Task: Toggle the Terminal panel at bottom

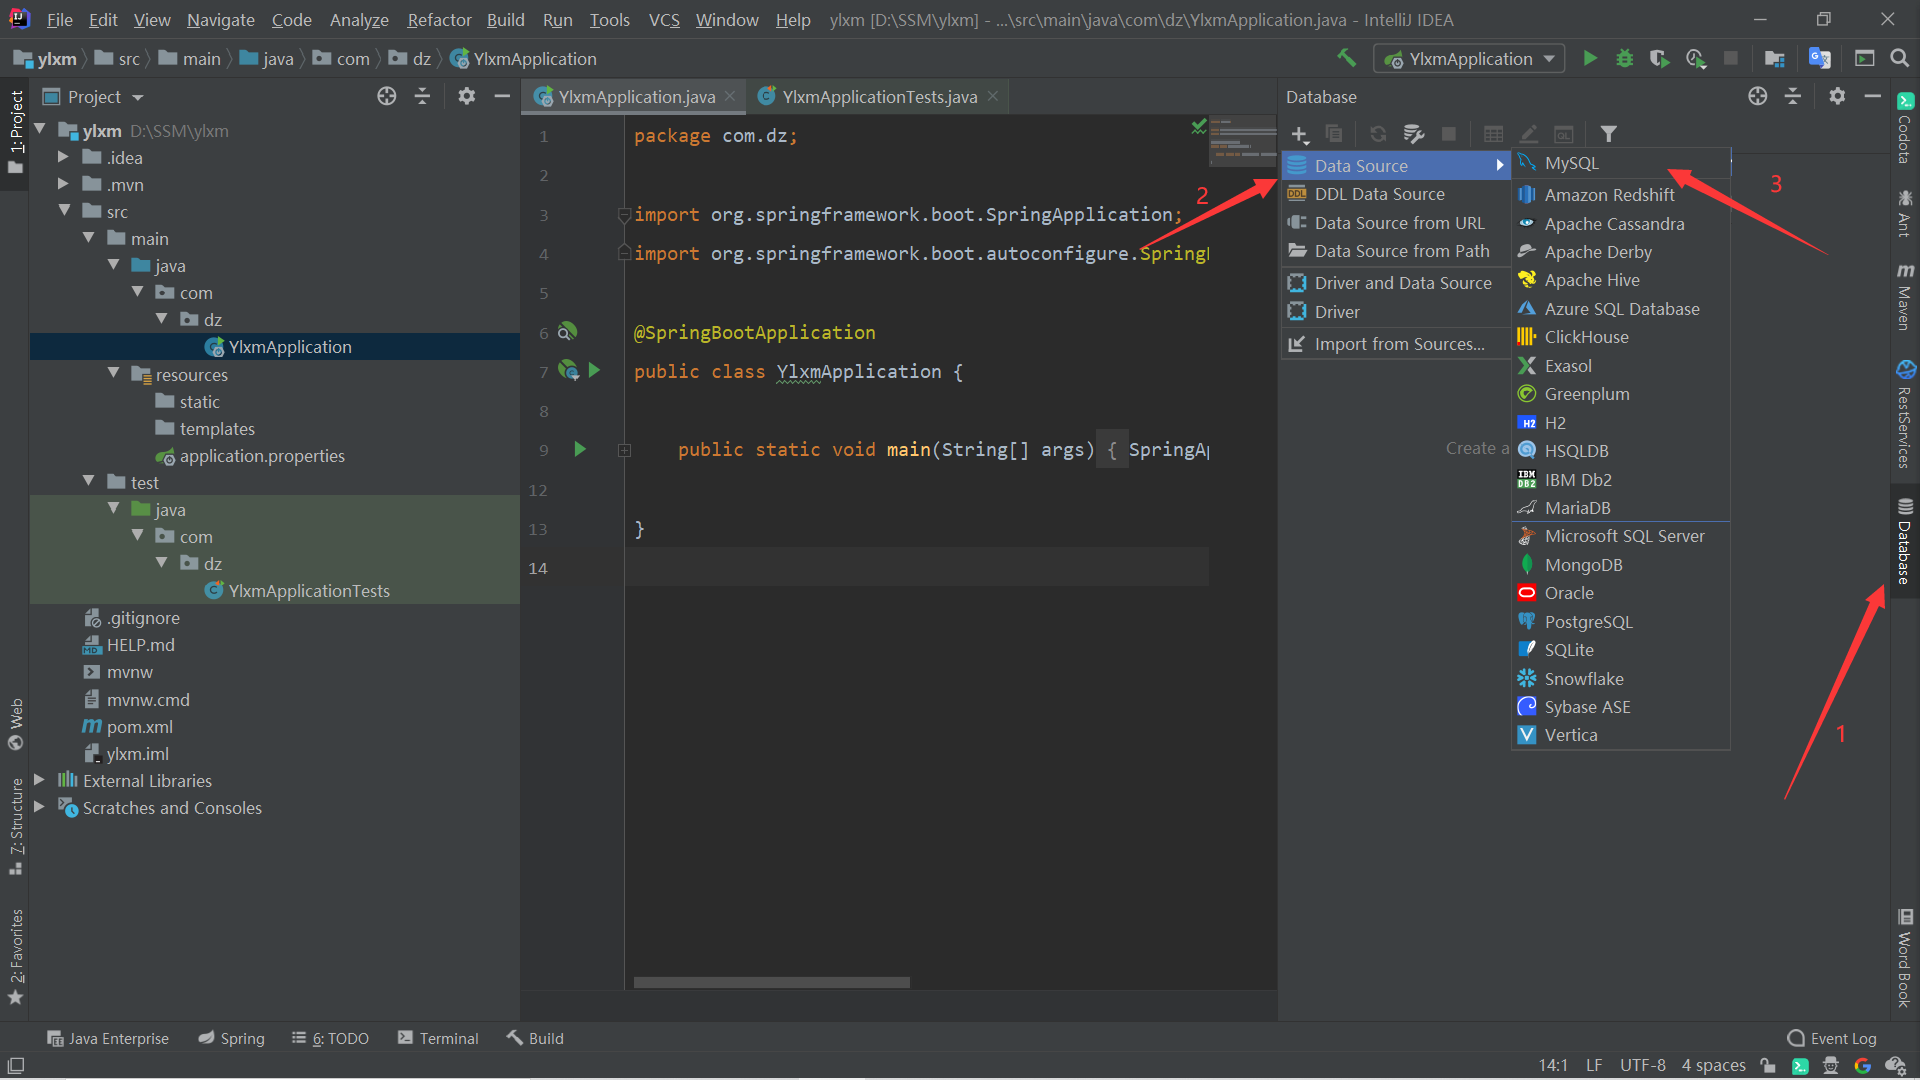Action: [447, 1038]
